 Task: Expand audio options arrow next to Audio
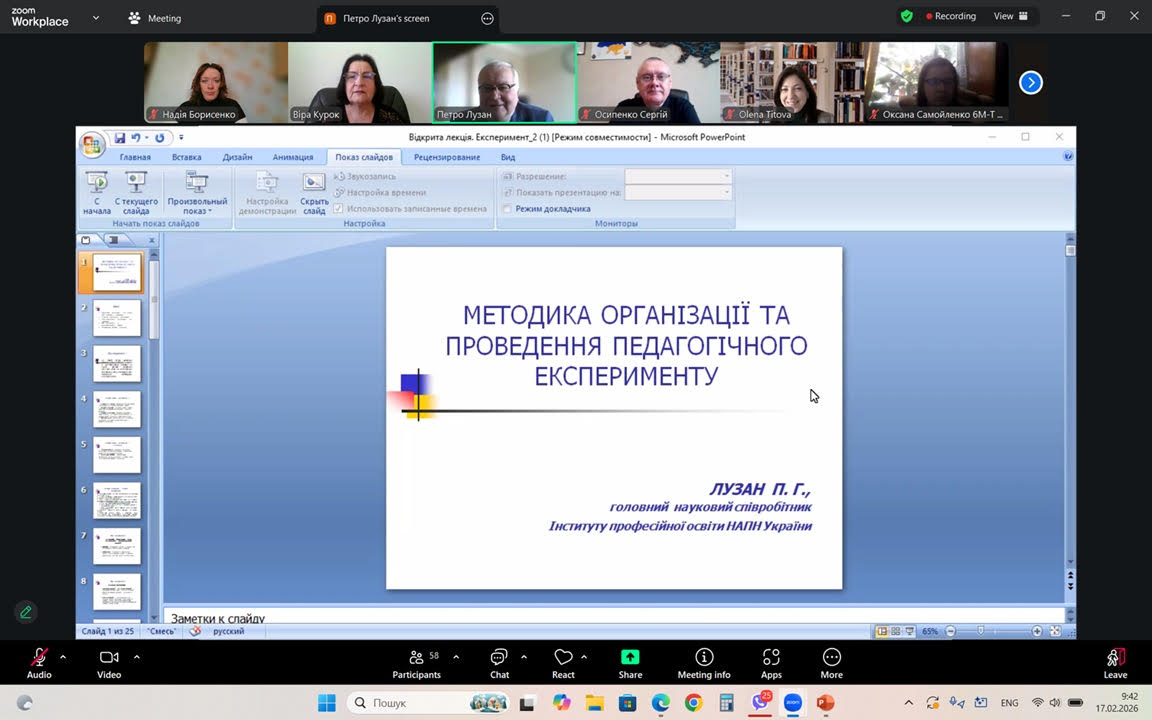[63, 657]
